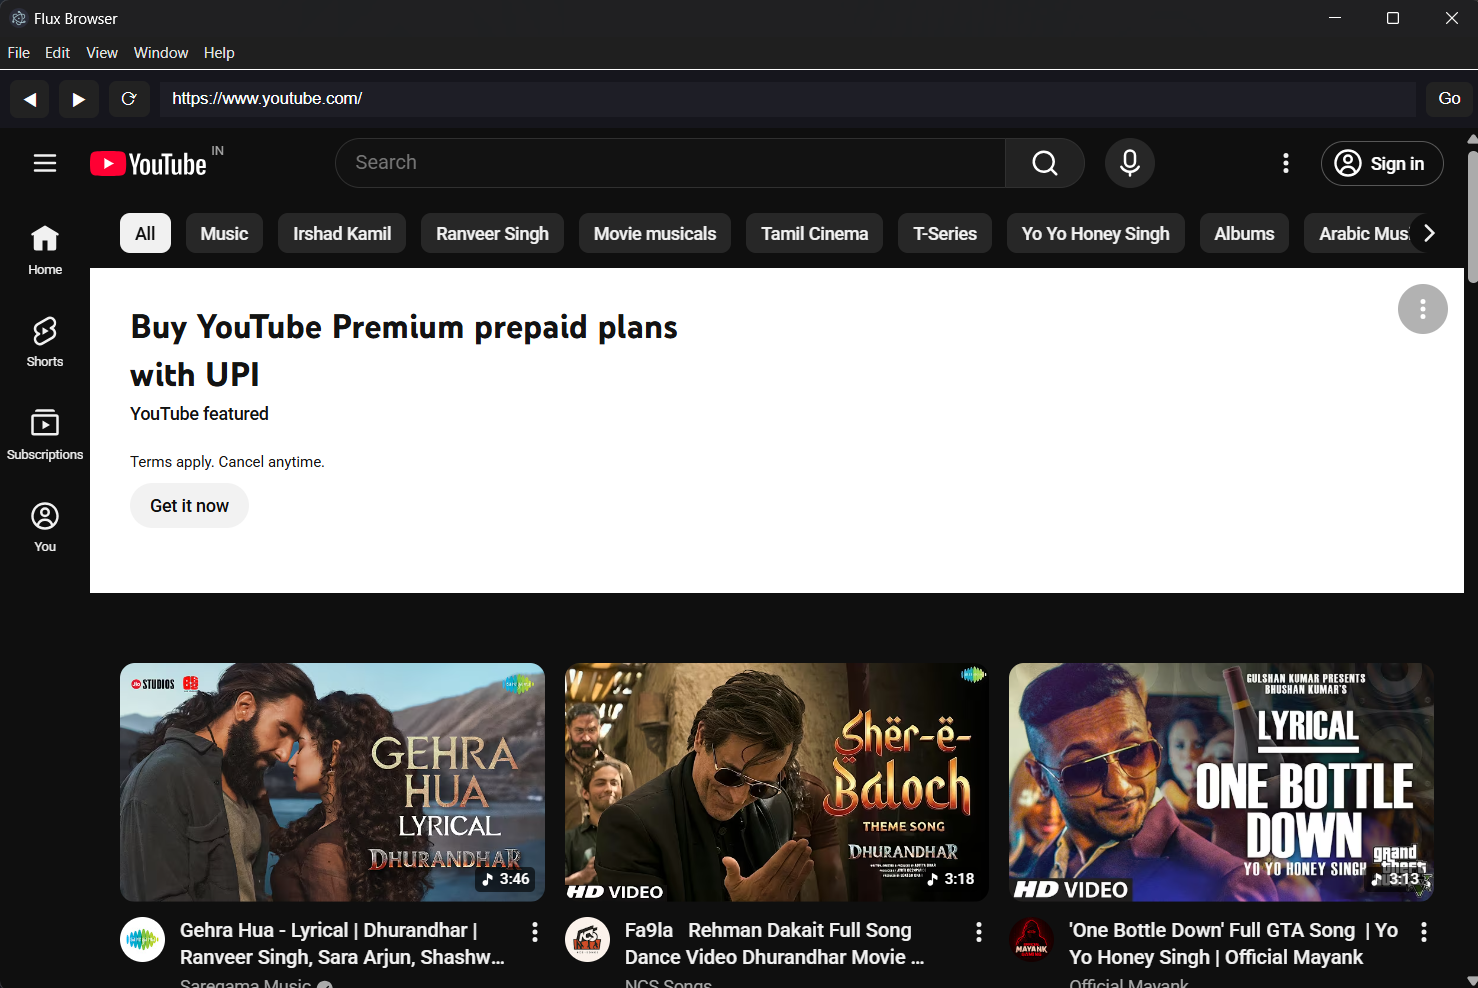Viewport: 1478px width, 988px height.
Task: Play the Sher-e-Baloch video thumbnail
Action: click(776, 782)
